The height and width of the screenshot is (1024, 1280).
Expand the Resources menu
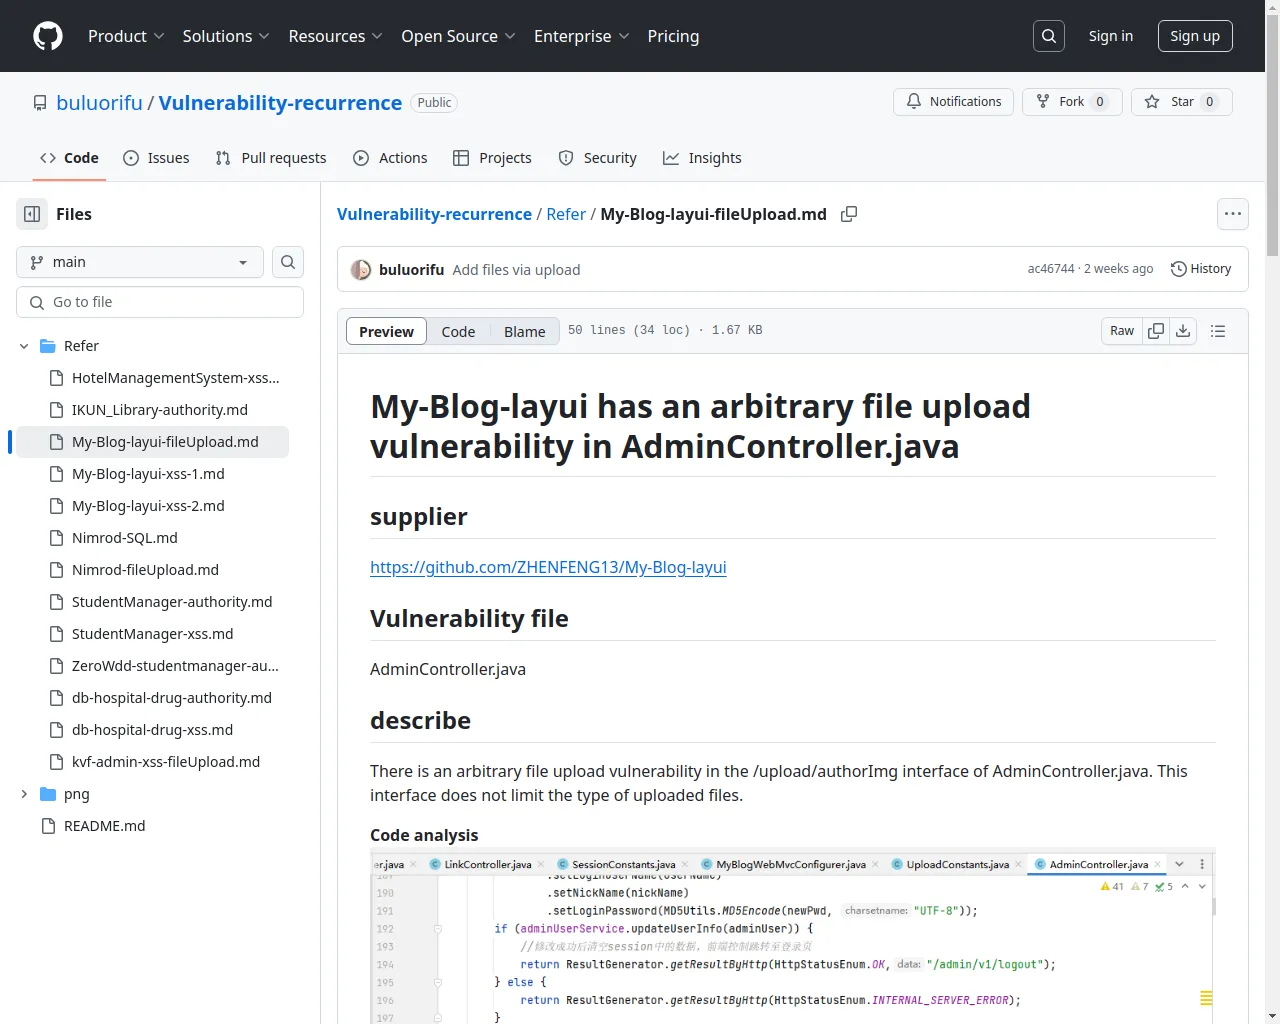(x=336, y=36)
